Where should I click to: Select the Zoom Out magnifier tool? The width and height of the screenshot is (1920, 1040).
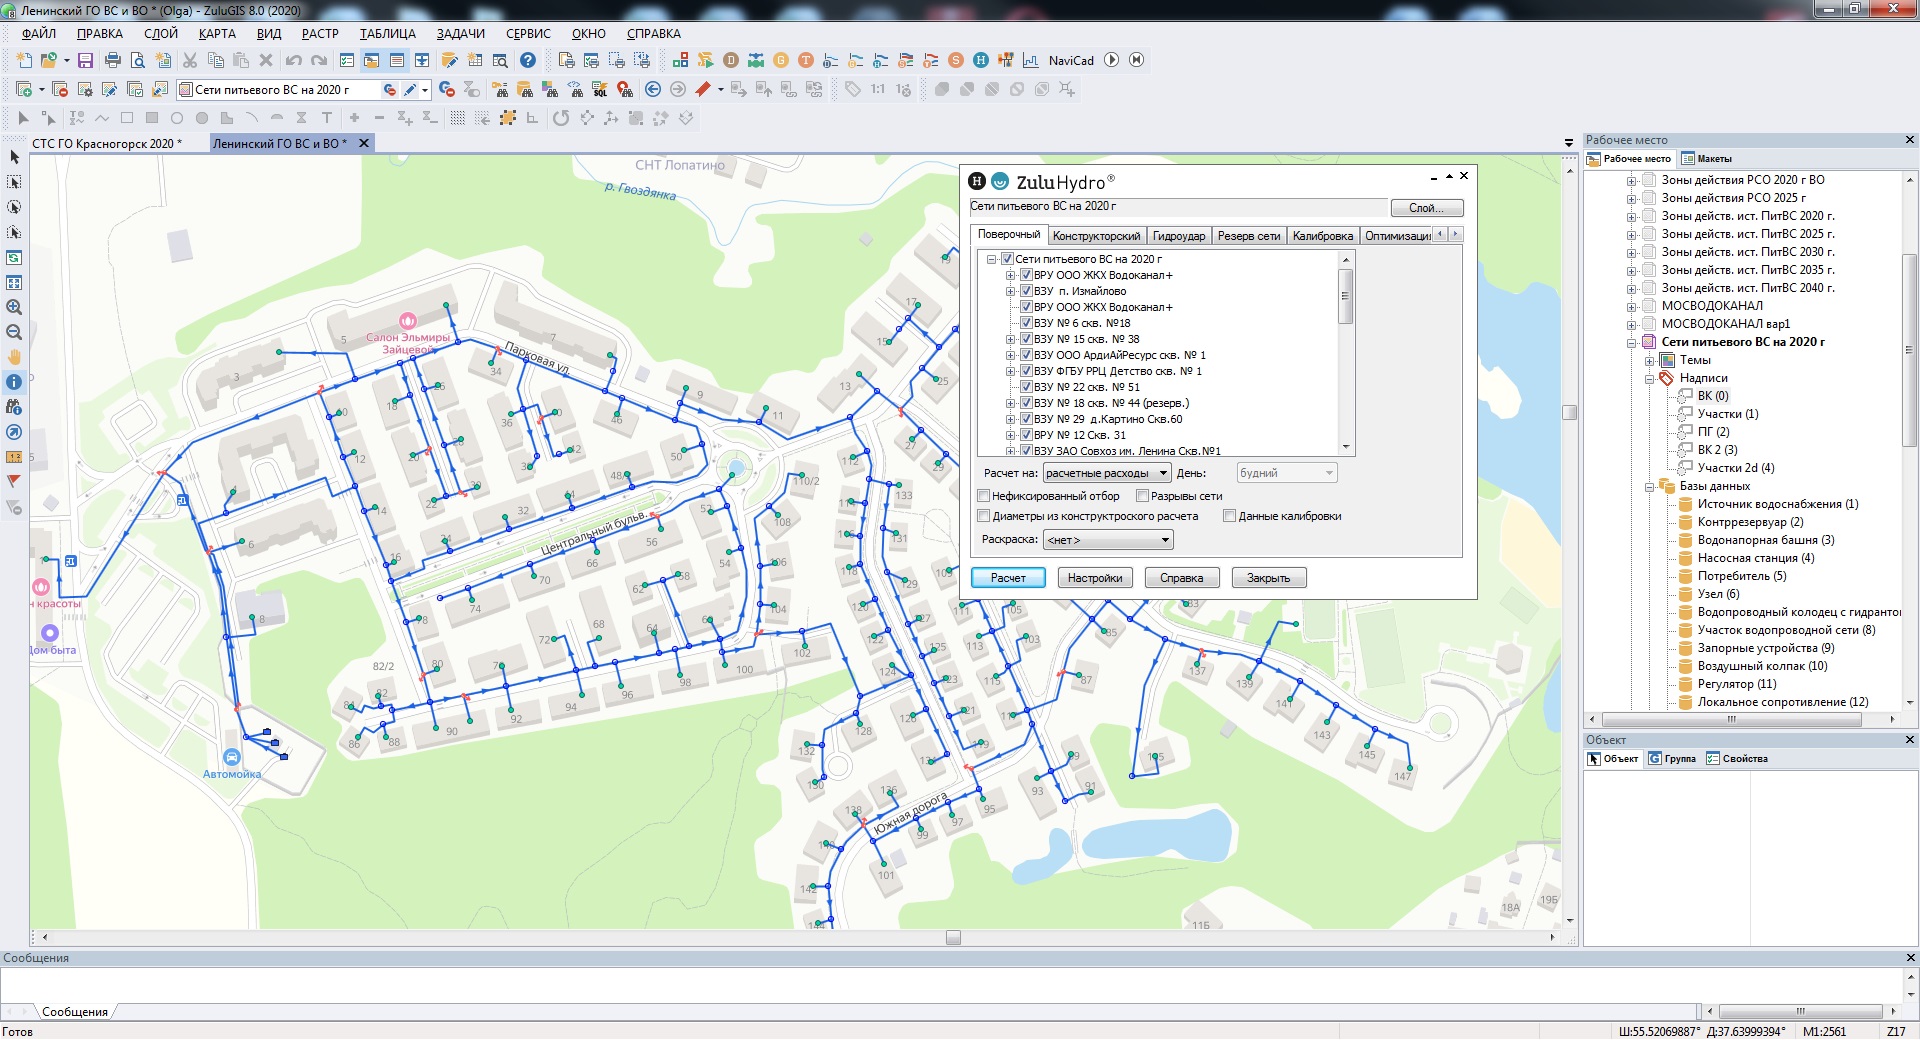tap(14, 332)
